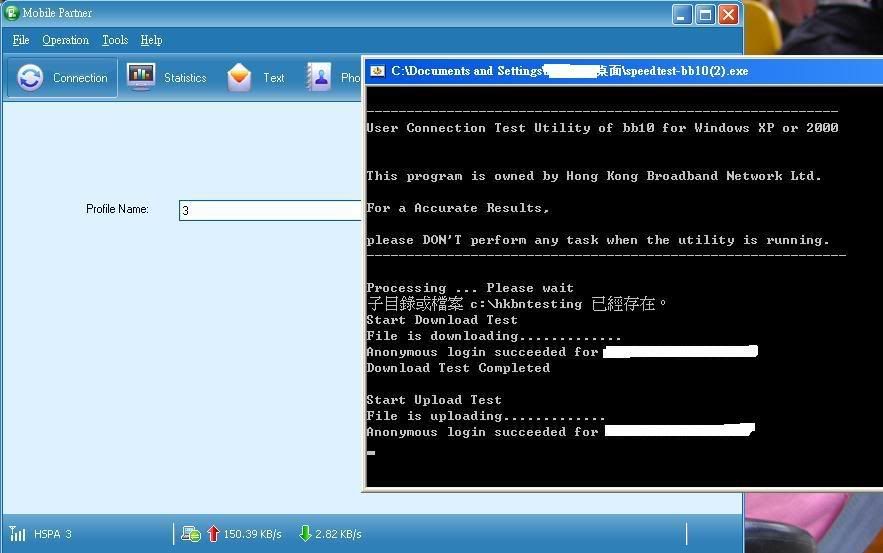Switch to the Statistics tab label
The image size is (883, 553).
point(185,78)
